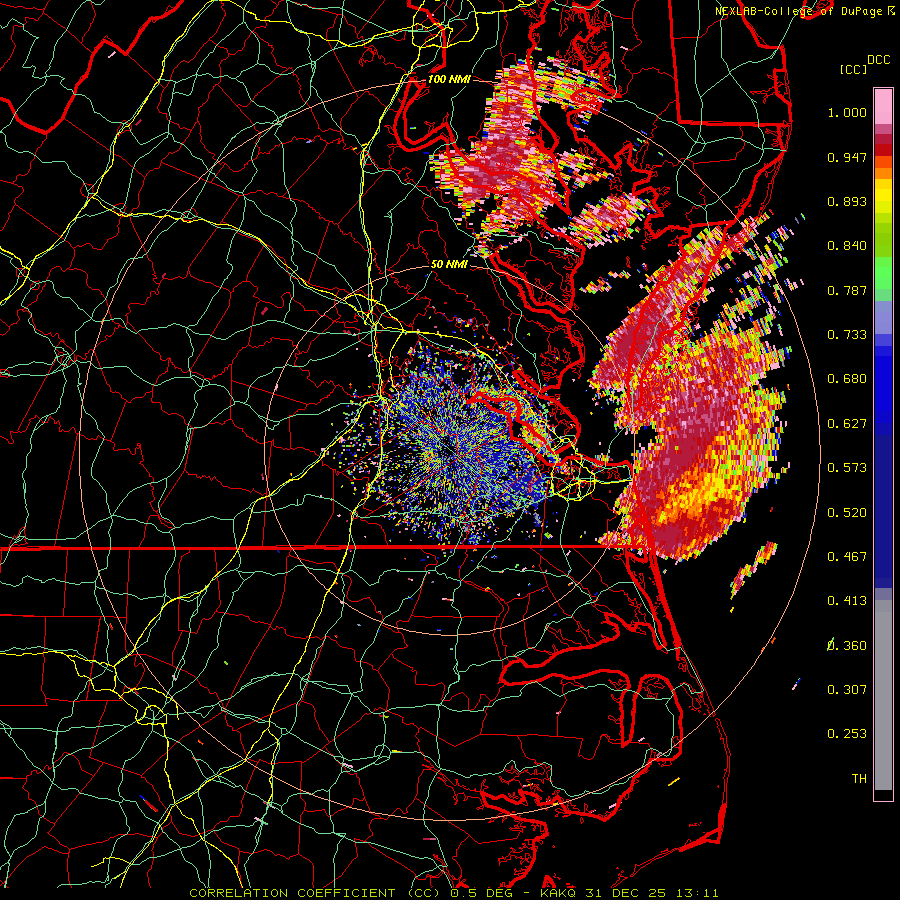Click the 100 NMI range ring label
Screen dimensions: 900x900
click(449, 79)
